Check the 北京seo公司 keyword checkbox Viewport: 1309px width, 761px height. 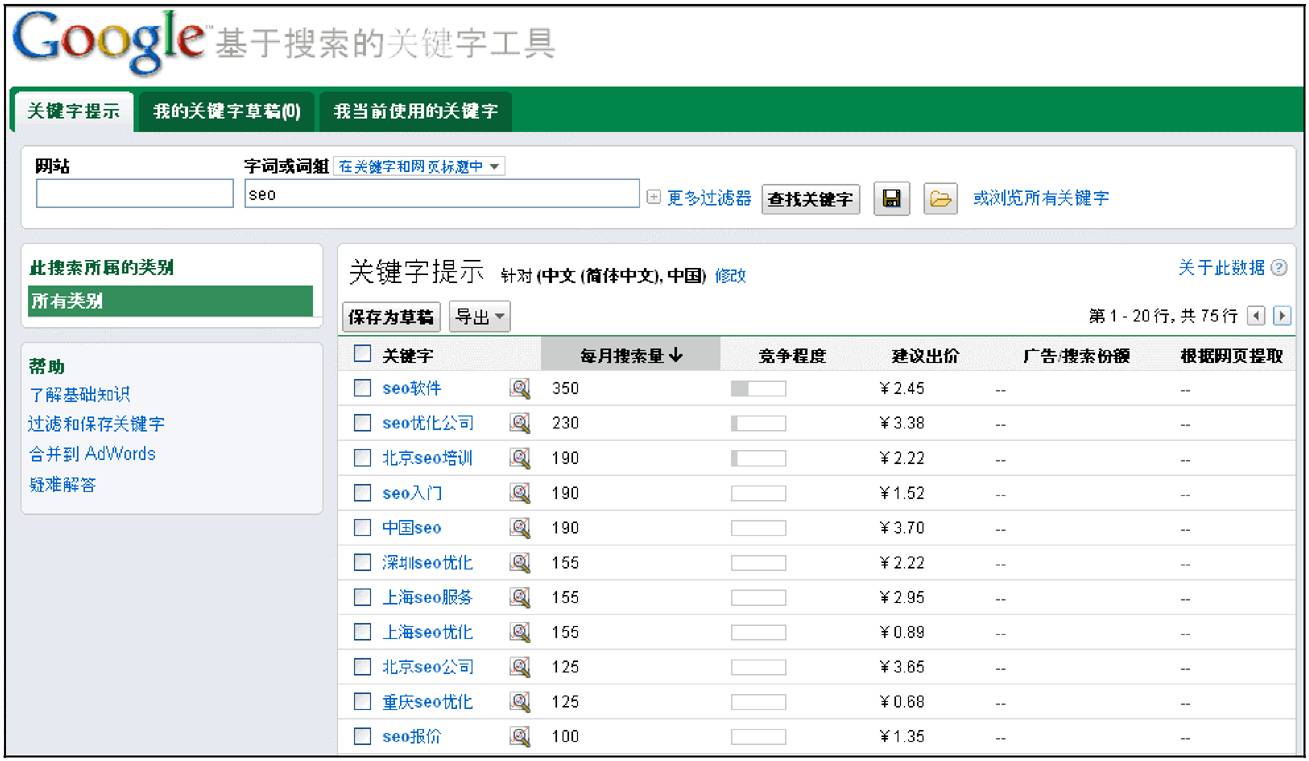(x=362, y=668)
